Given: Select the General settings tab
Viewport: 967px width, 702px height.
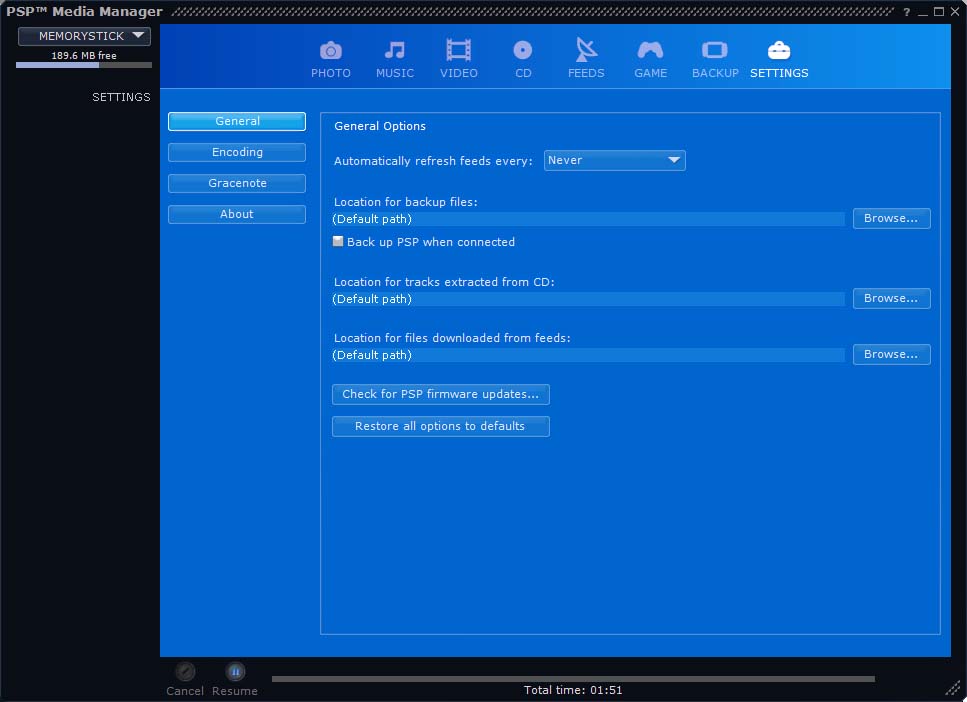Looking at the screenshot, I should click(x=237, y=122).
